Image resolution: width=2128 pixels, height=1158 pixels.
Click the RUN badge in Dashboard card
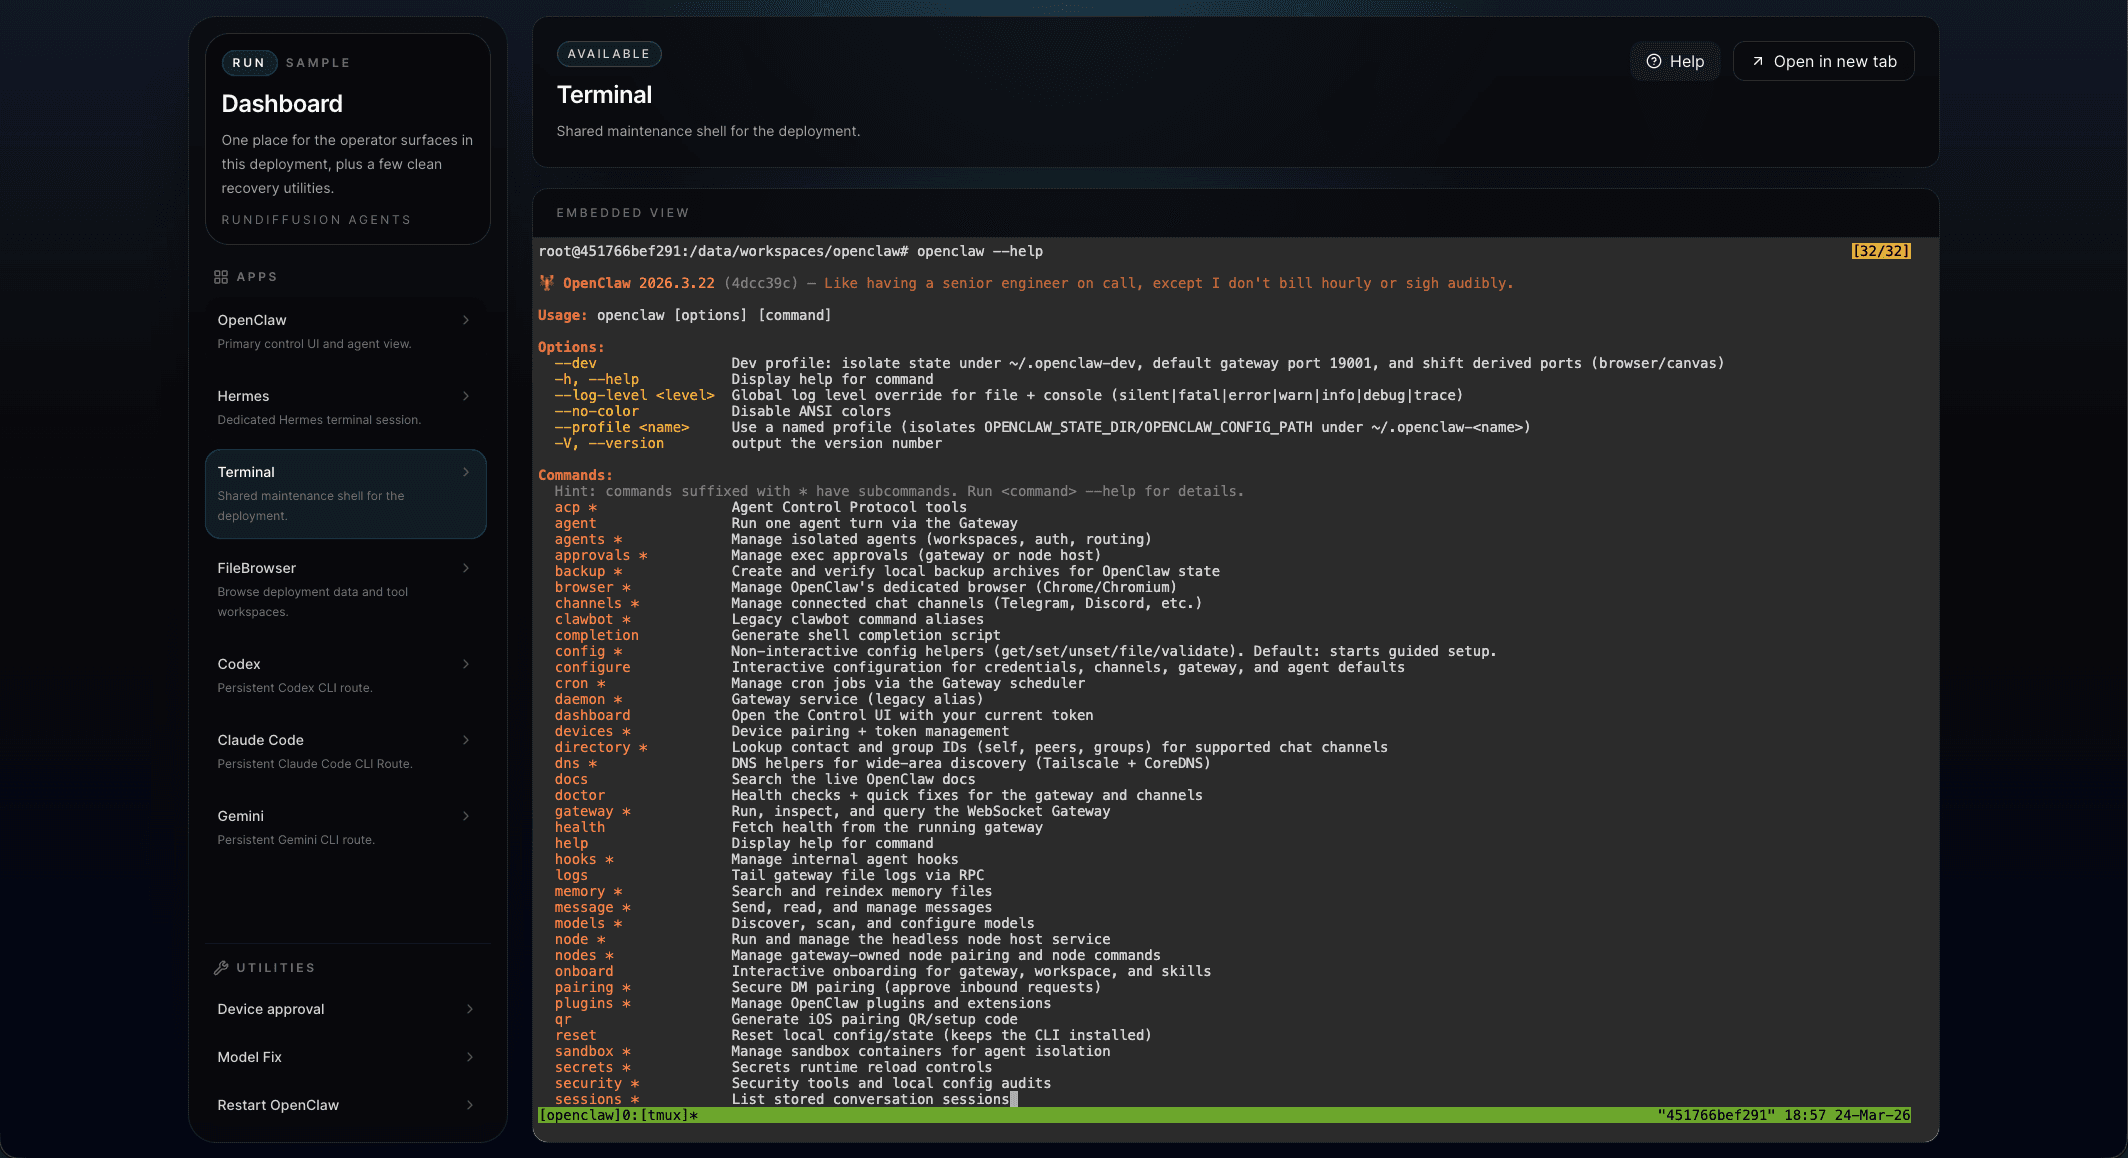249,63
